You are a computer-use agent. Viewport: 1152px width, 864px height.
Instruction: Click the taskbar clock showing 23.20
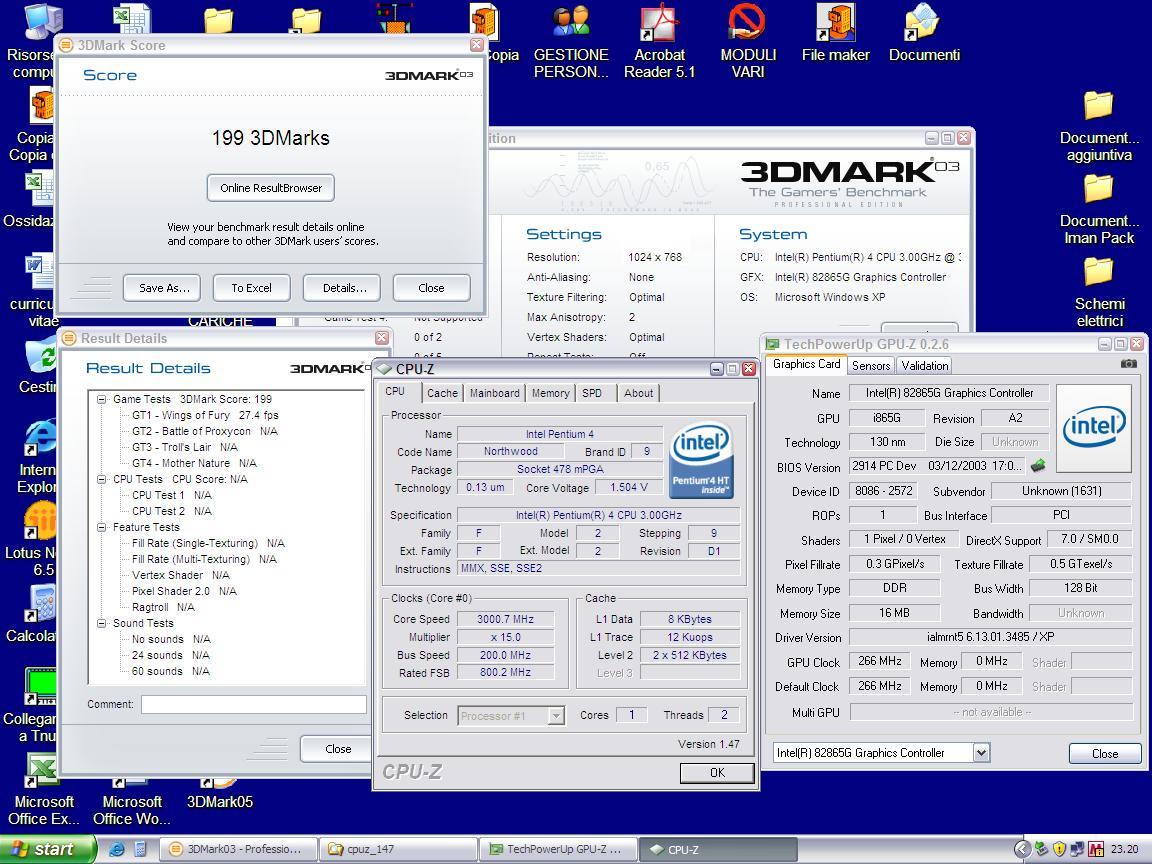1124,849
